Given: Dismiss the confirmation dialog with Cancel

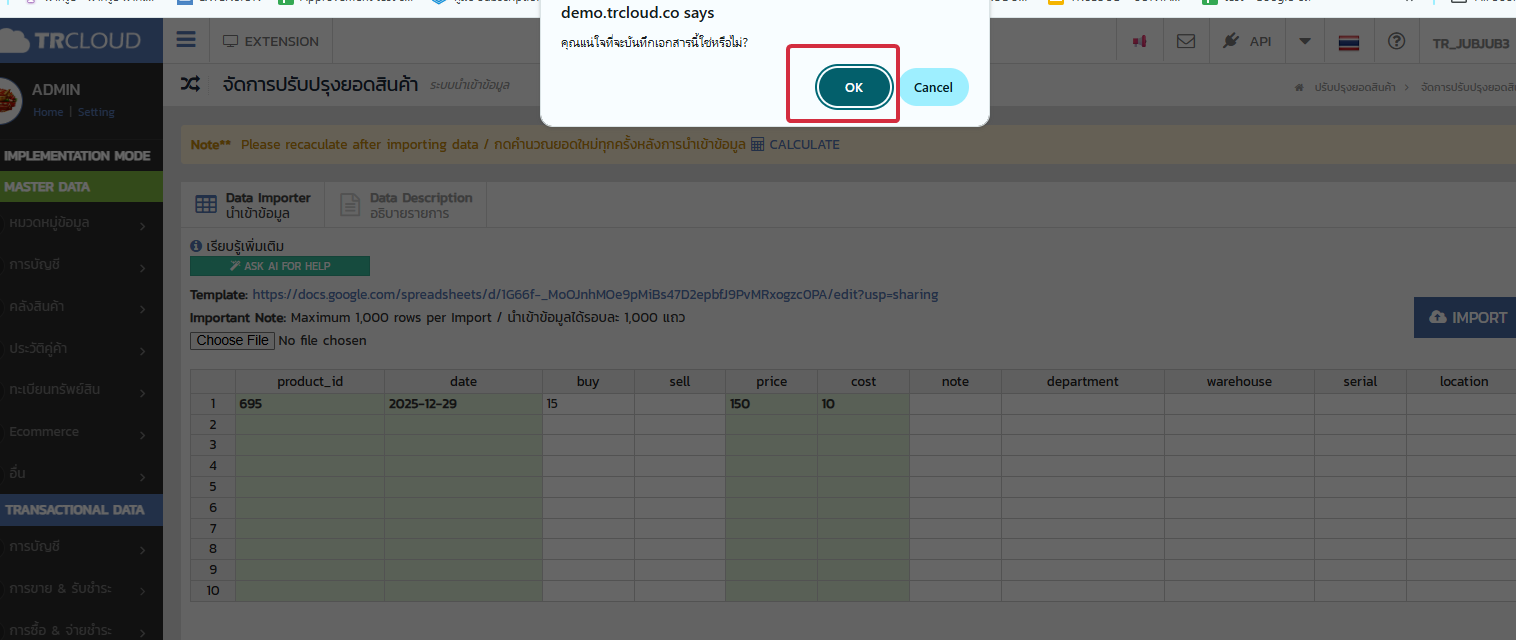Looking at the screenshot, I should coord(932,88).
